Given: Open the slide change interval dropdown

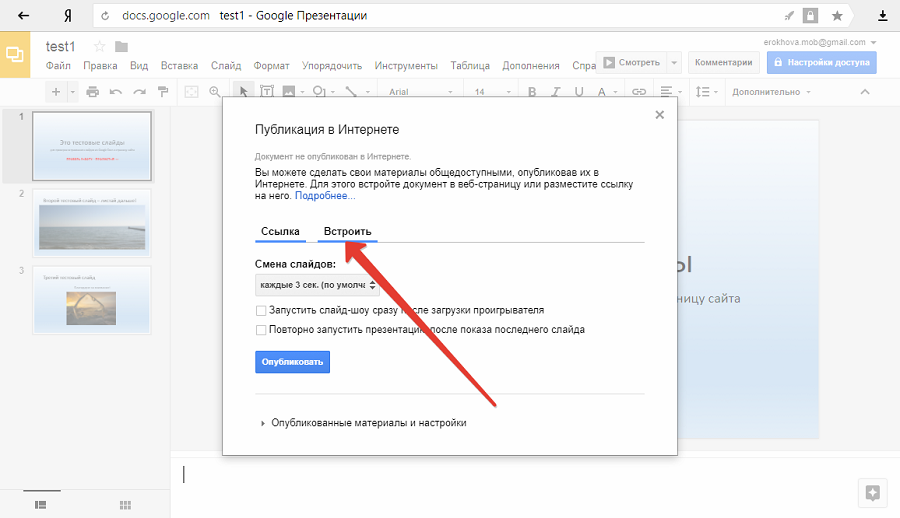Looking at the screenshot, I should coord(317,286).
